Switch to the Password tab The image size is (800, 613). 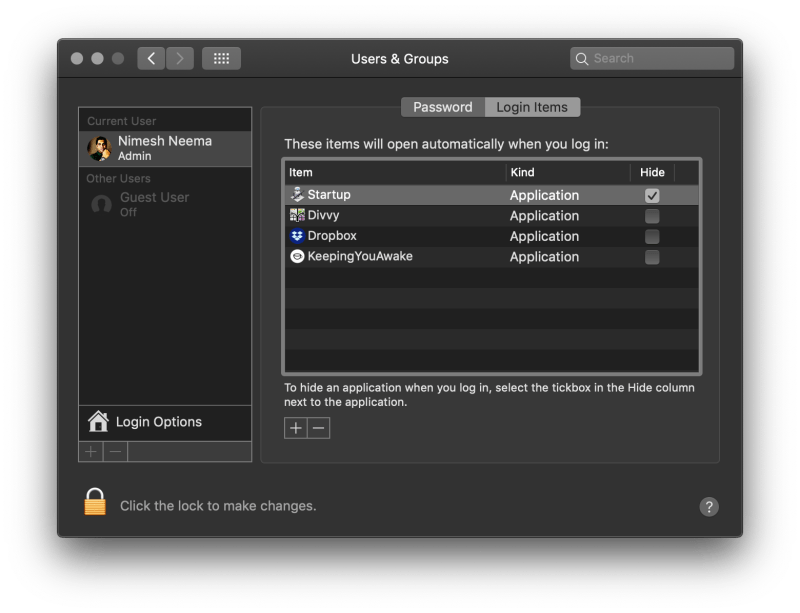pos(441,107)
